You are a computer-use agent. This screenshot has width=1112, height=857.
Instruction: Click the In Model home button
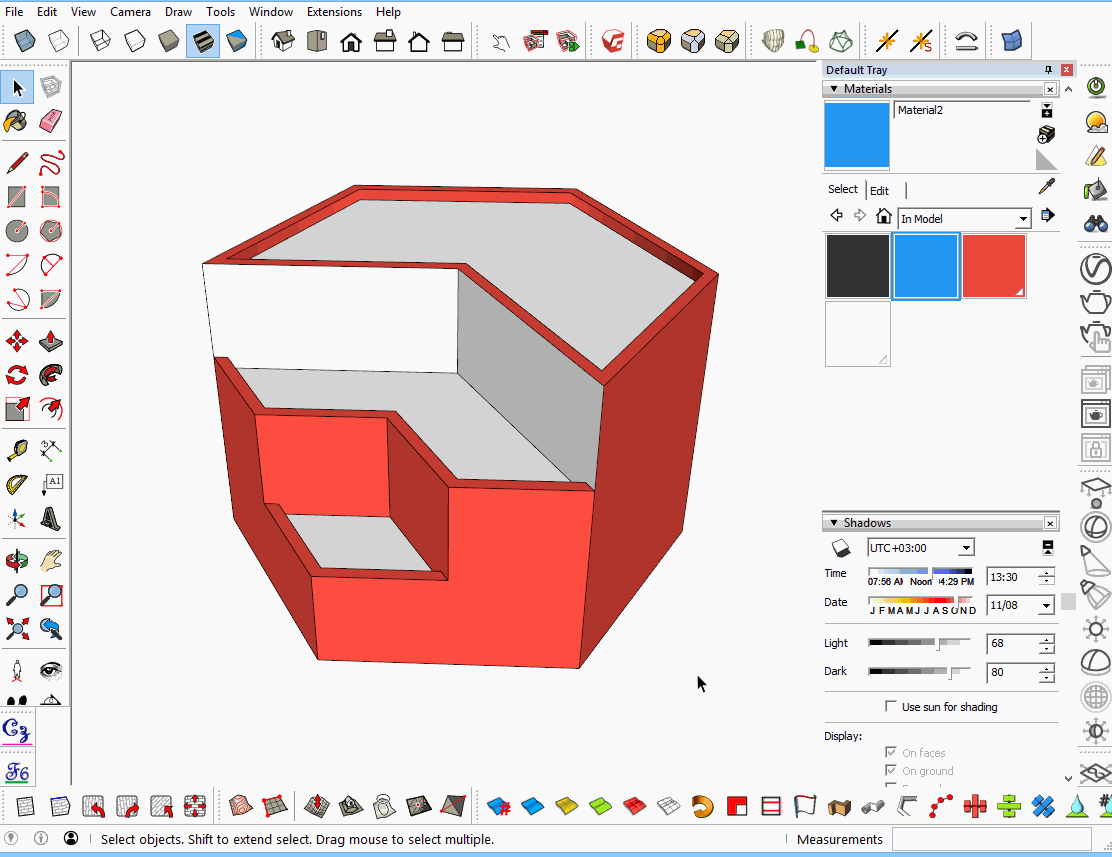883,215
